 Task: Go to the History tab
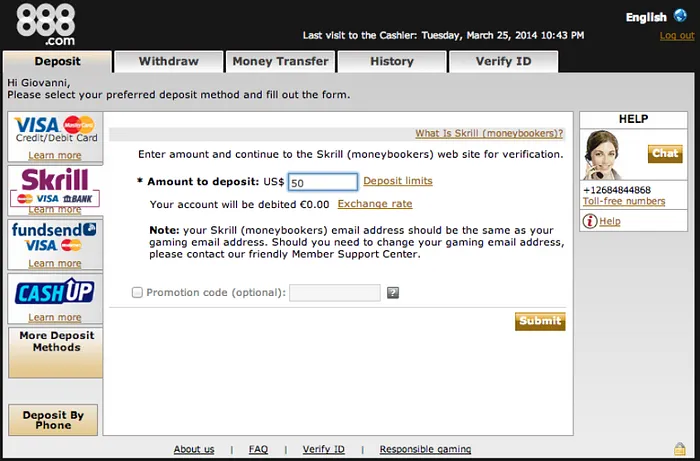point(391,61)
